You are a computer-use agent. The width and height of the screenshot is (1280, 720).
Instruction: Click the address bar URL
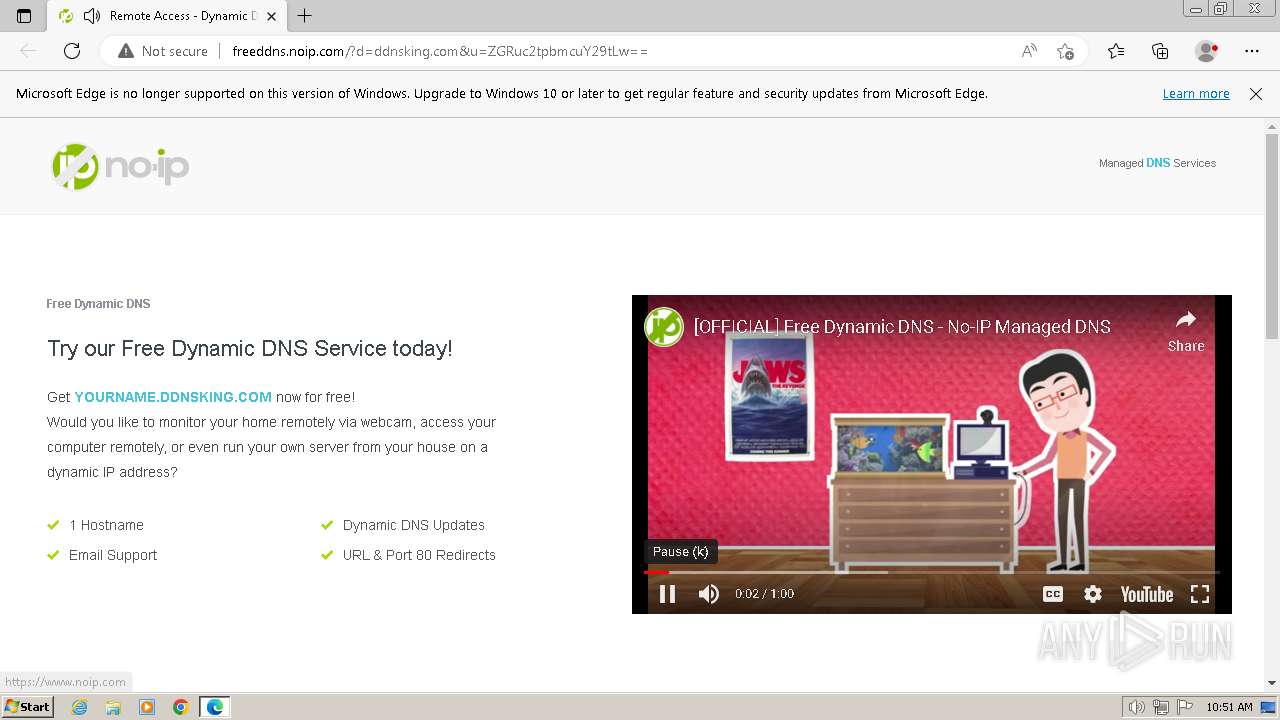point(440,51)
